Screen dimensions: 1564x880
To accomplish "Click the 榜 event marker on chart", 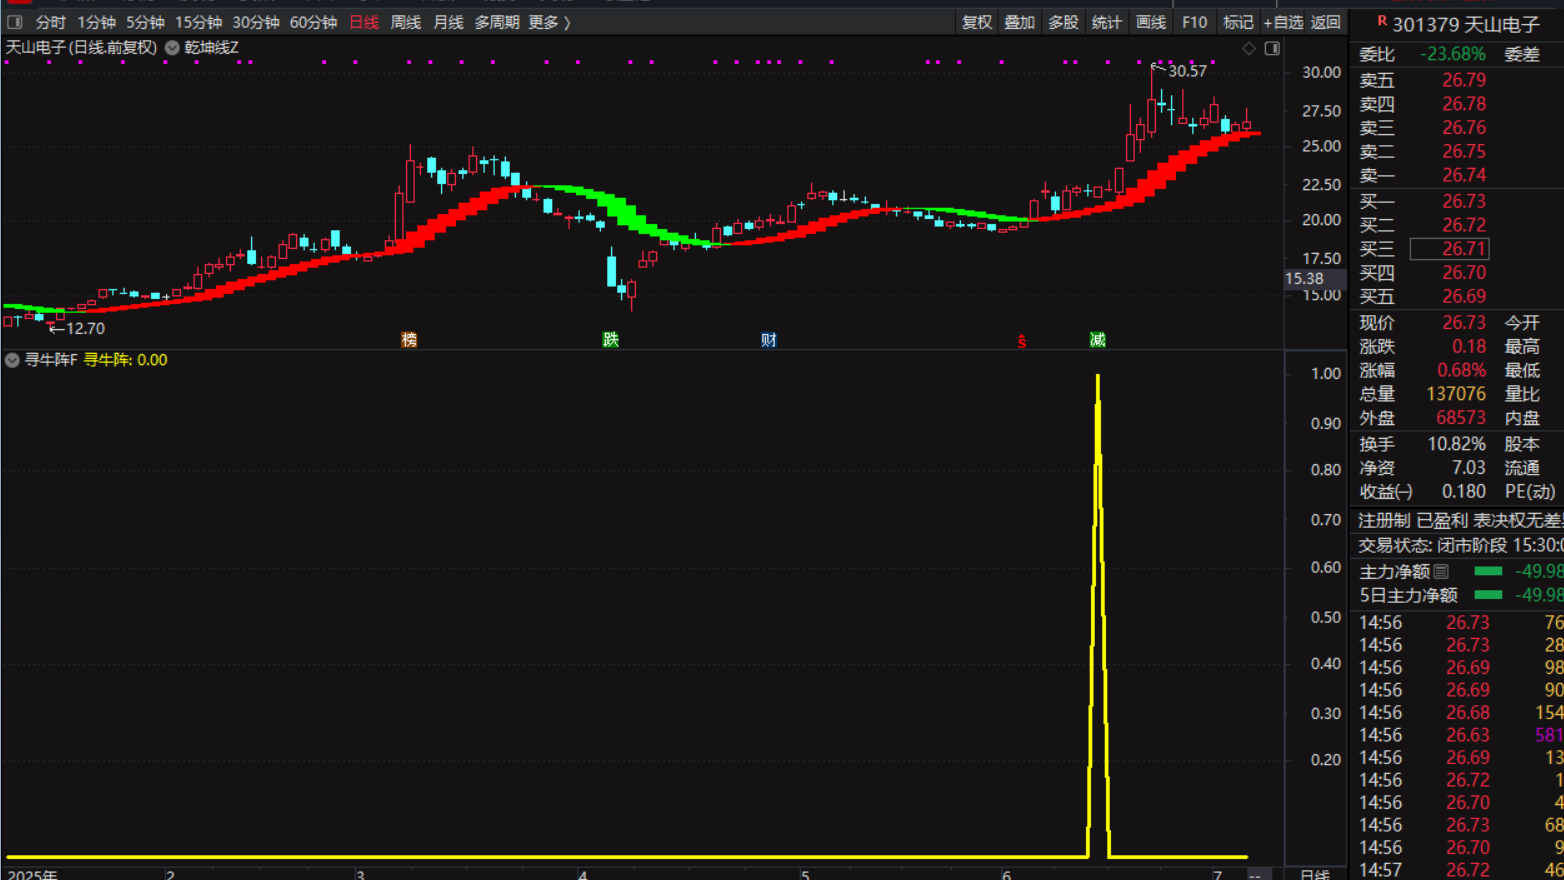I will pos(409,340).
